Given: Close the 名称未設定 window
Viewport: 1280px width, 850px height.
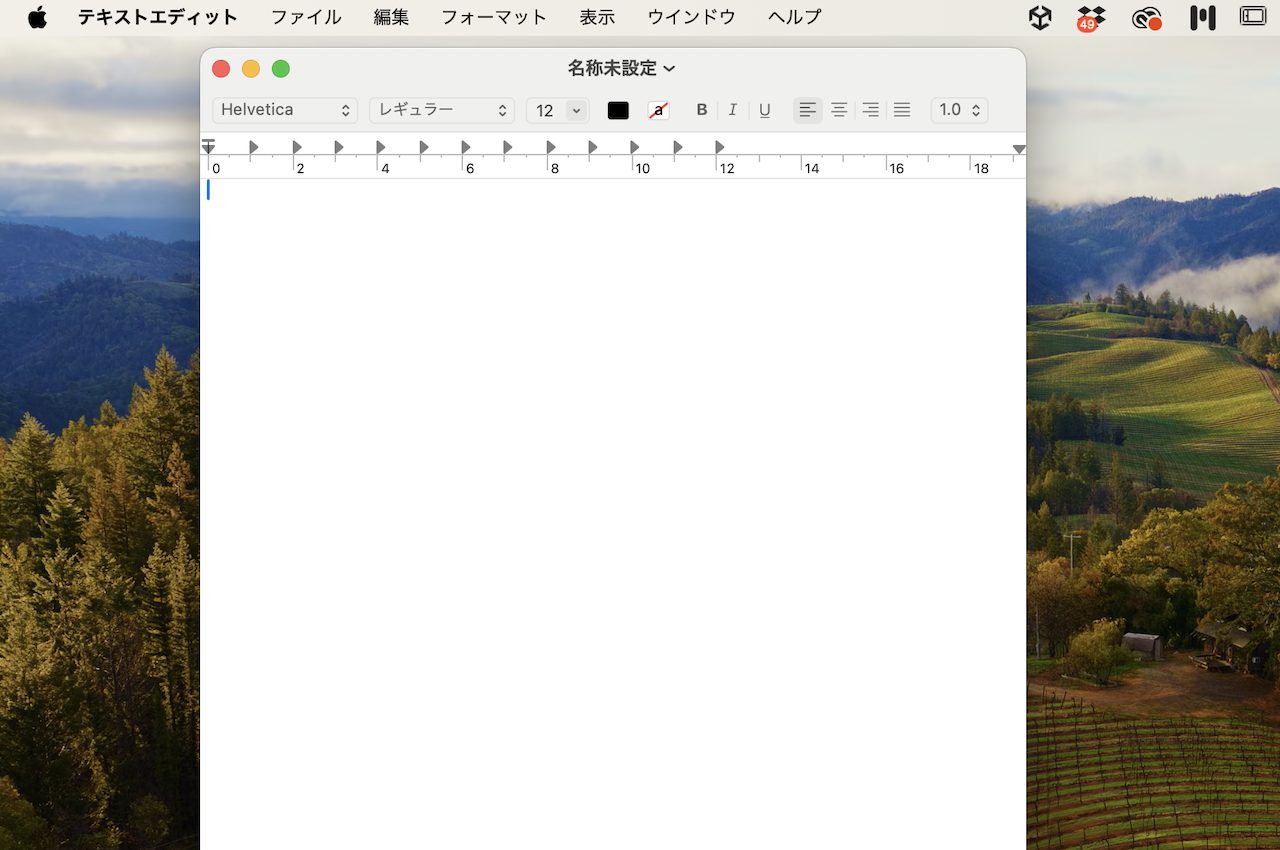Looking at the screenshot, I should coord(221,69).
